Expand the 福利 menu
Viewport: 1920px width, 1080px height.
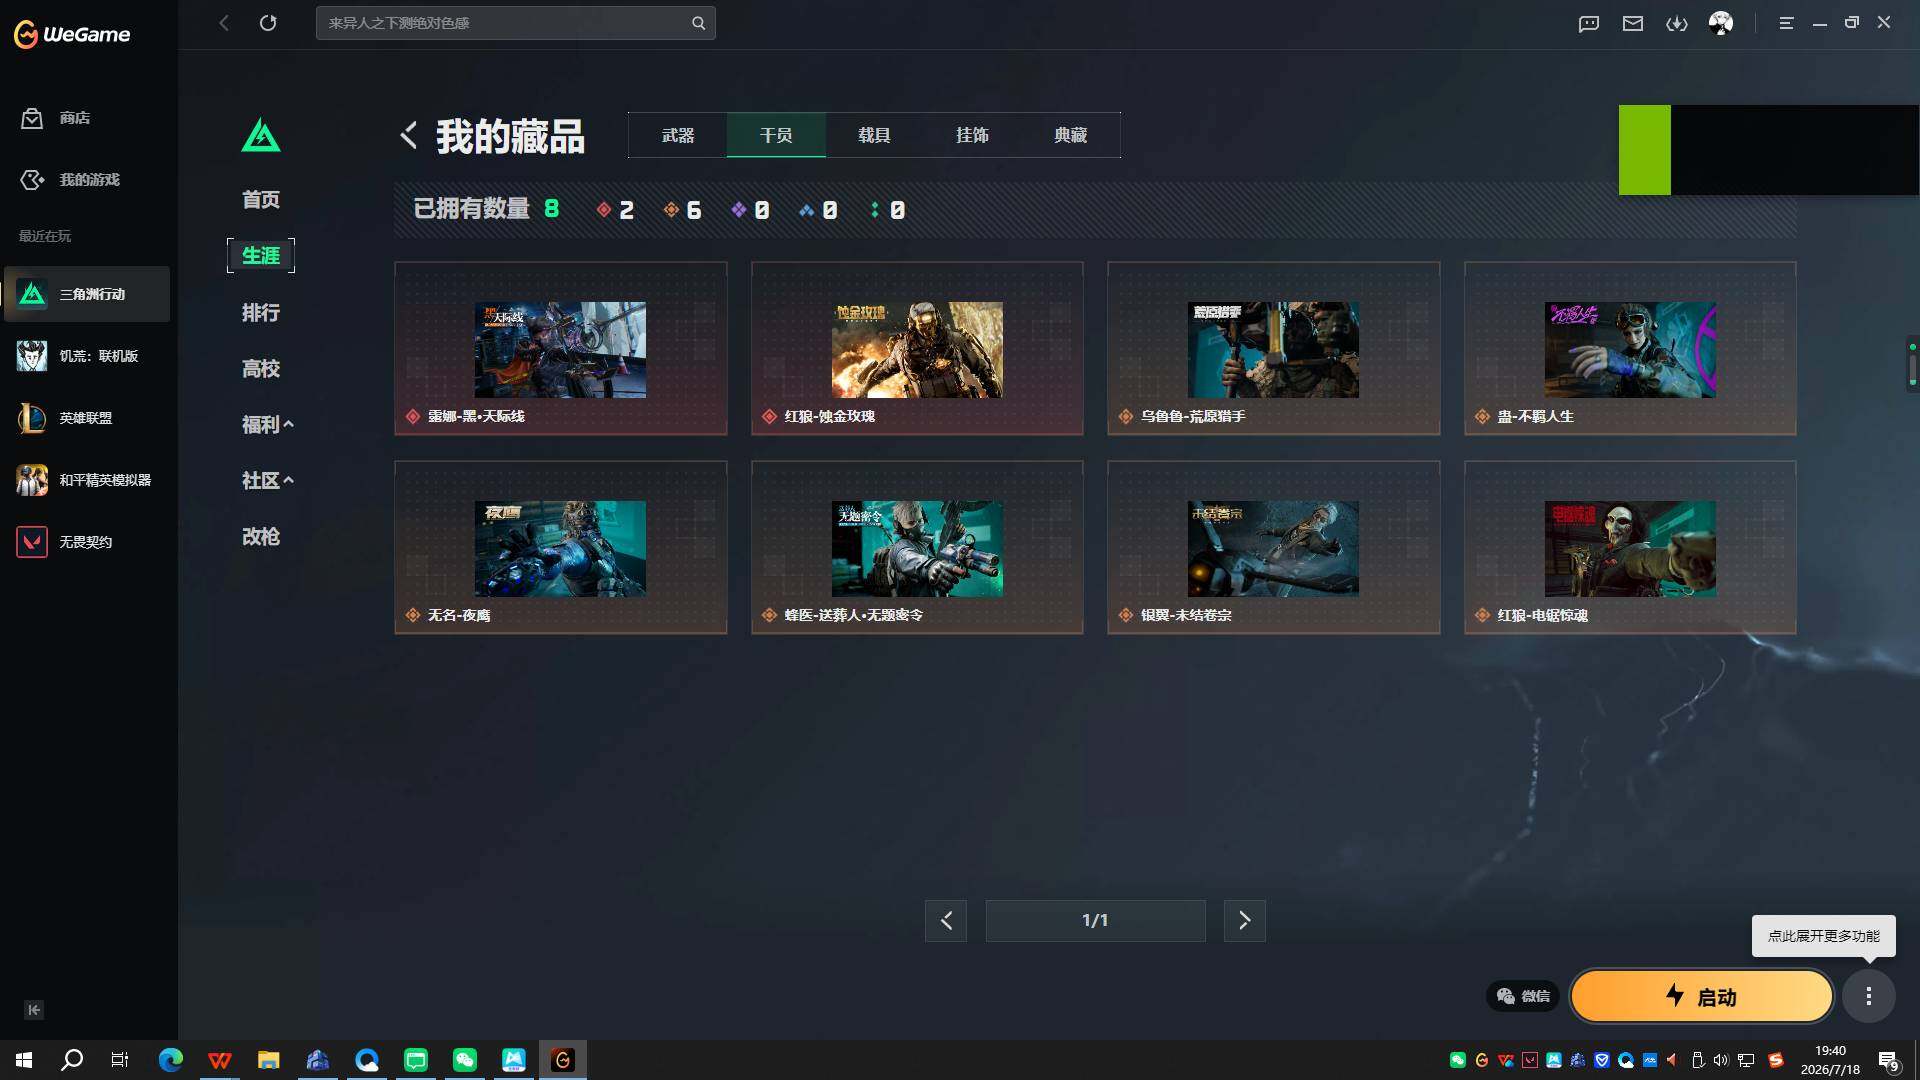267,425
